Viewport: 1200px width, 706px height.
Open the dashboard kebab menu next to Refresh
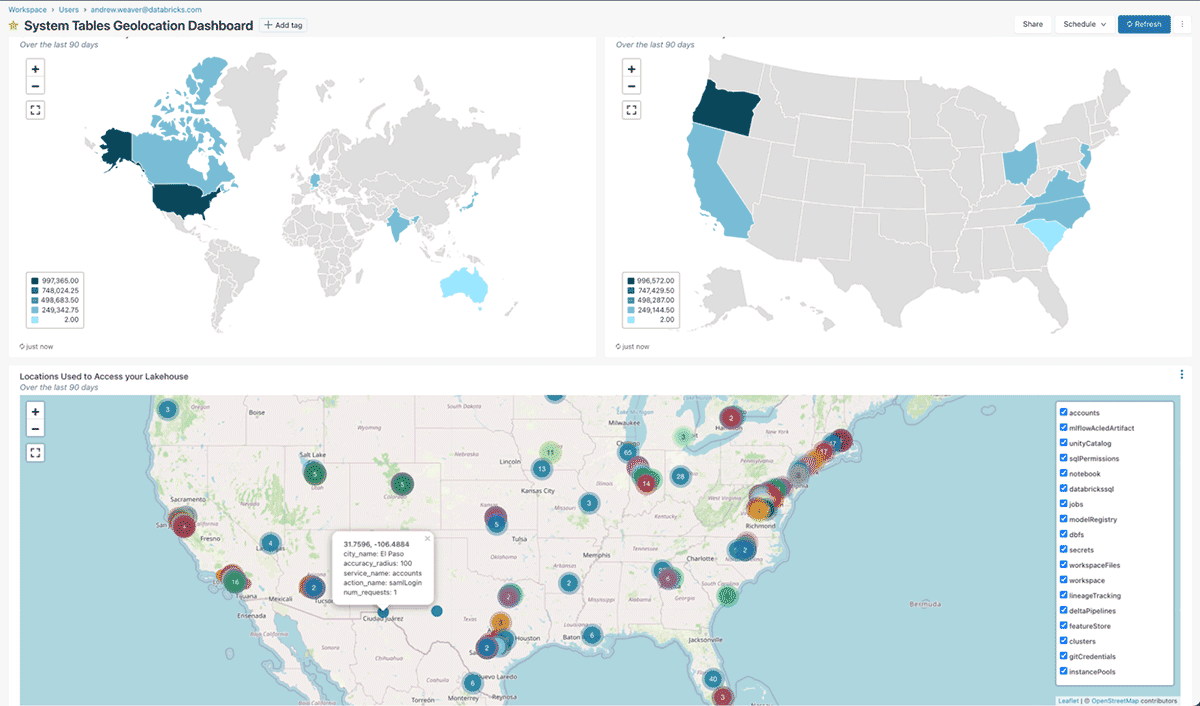[x=1182, y=24]
